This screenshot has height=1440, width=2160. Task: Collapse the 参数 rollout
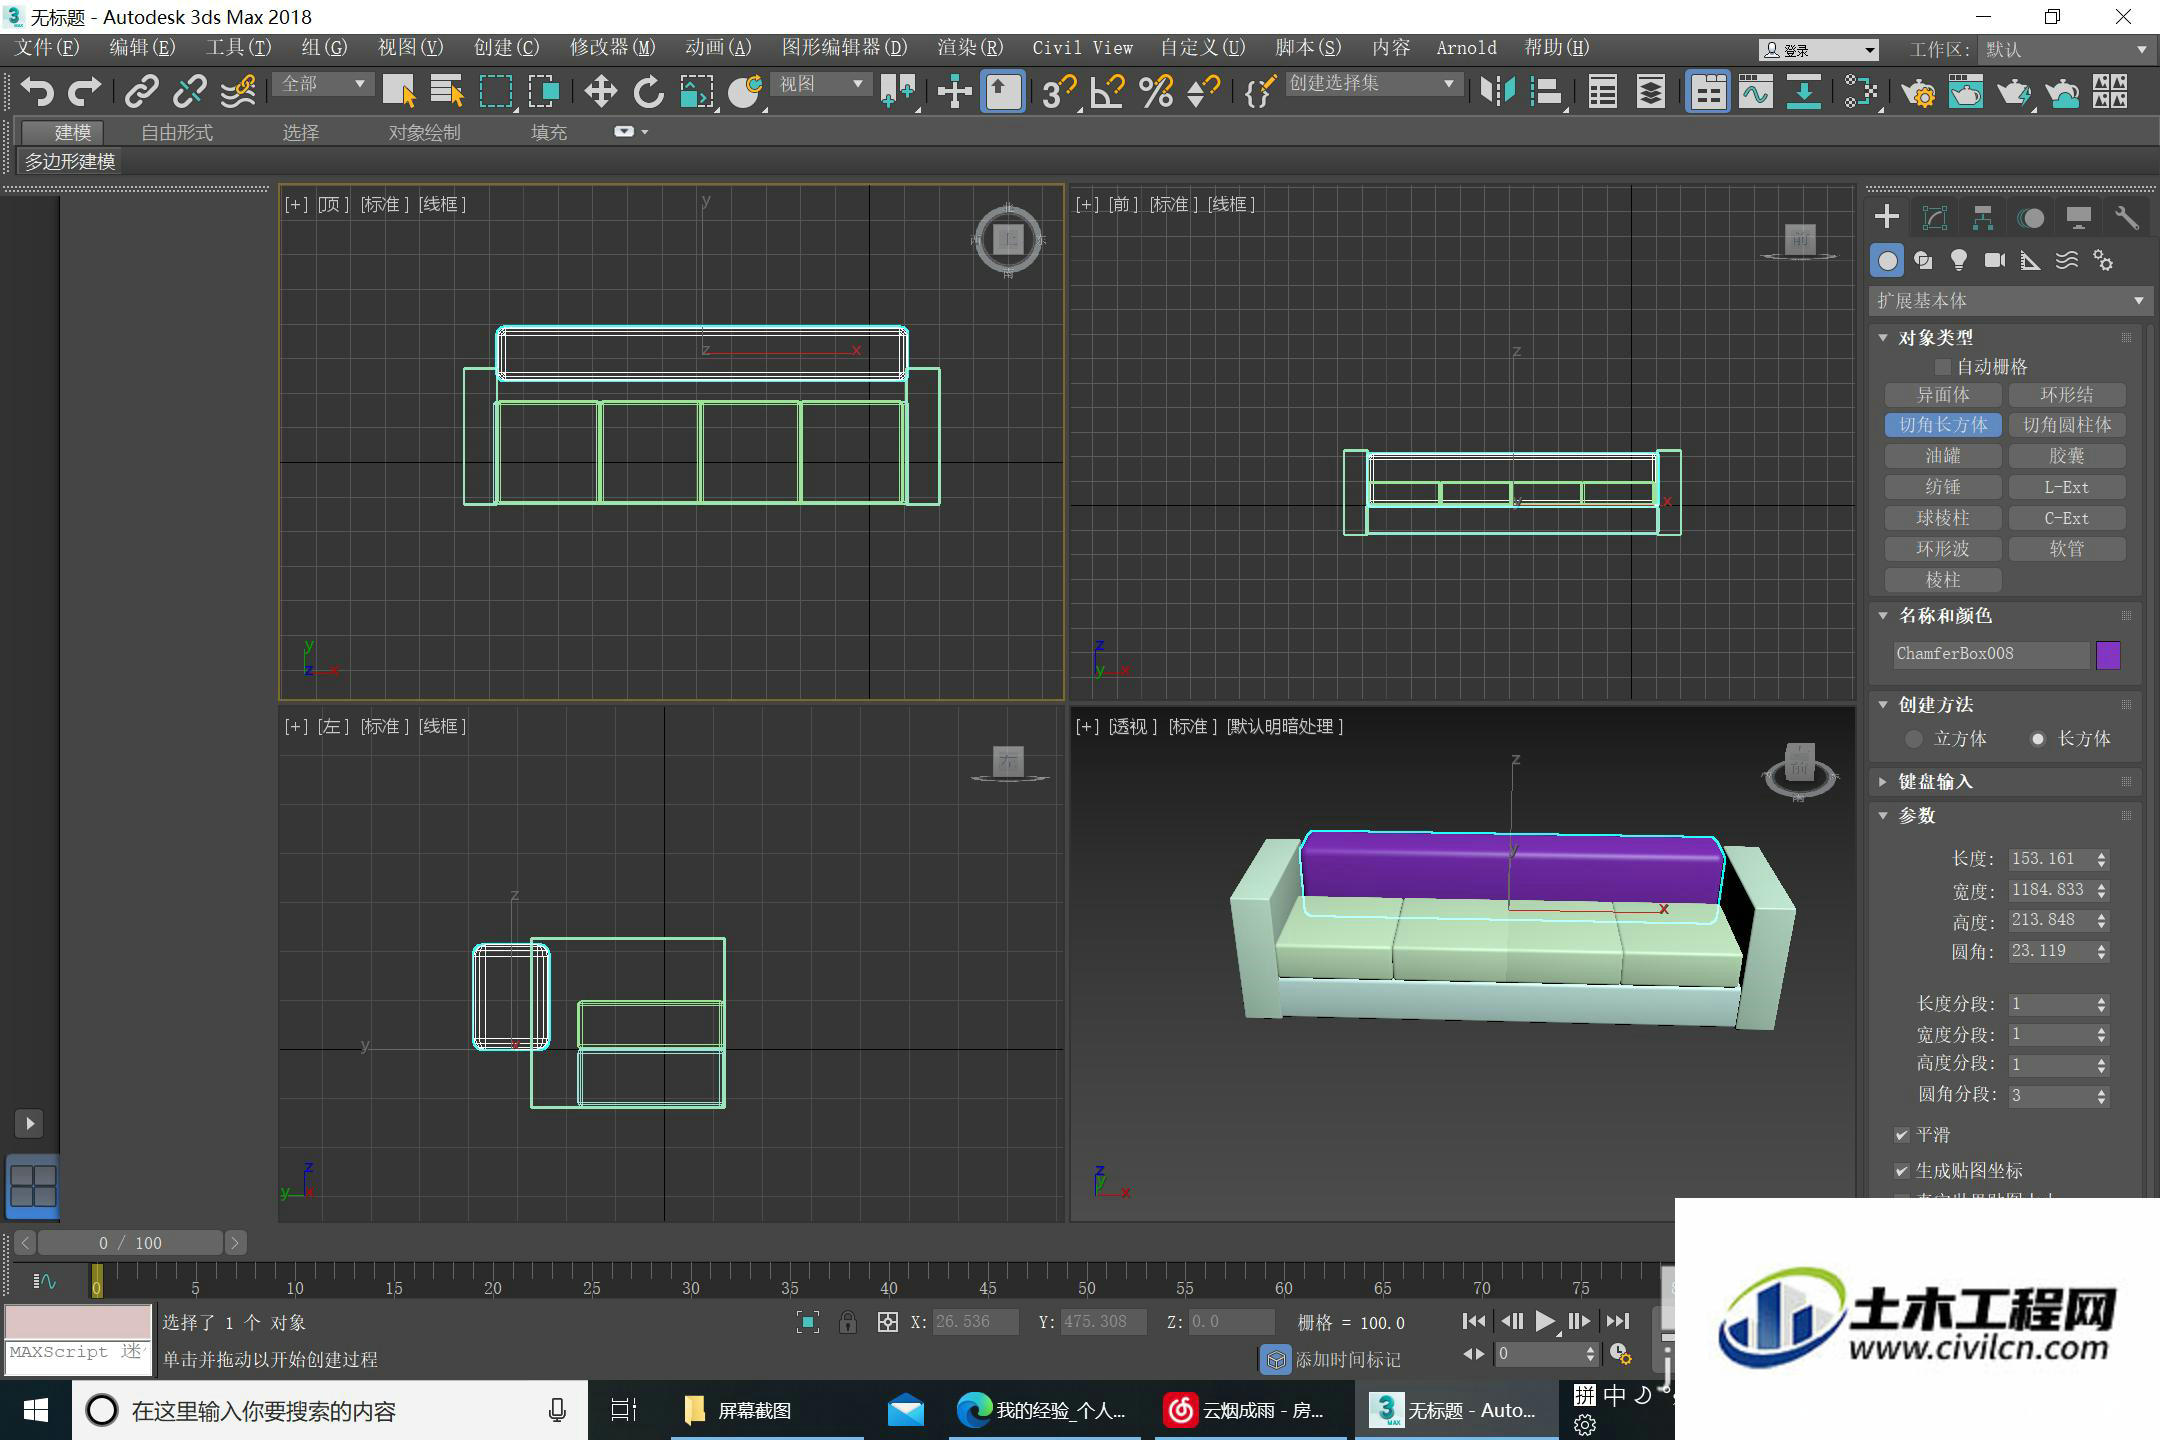point(1883,816)
